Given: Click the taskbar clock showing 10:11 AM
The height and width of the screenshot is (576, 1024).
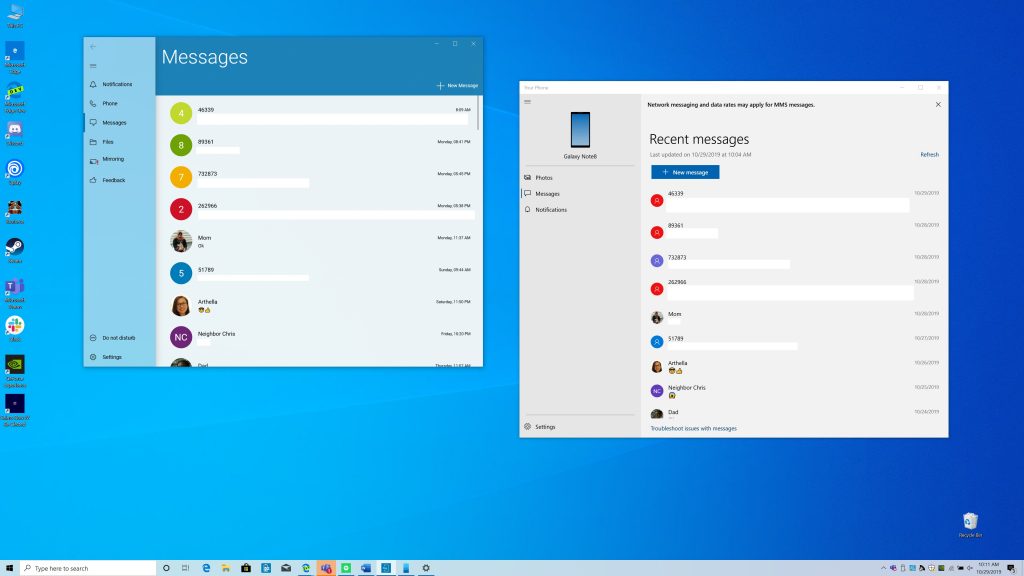Looking at the screenshot, I should [x=989, y=568].
